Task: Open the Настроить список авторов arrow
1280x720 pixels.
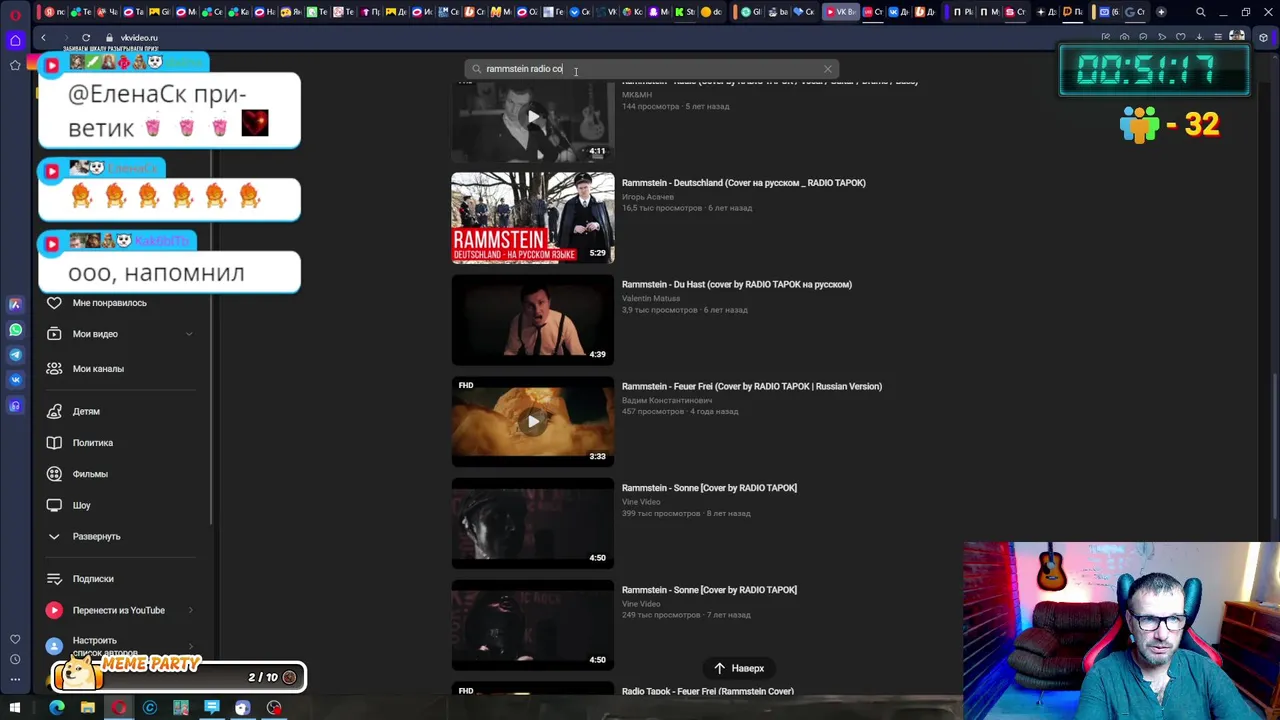Action: coord(190,647)
